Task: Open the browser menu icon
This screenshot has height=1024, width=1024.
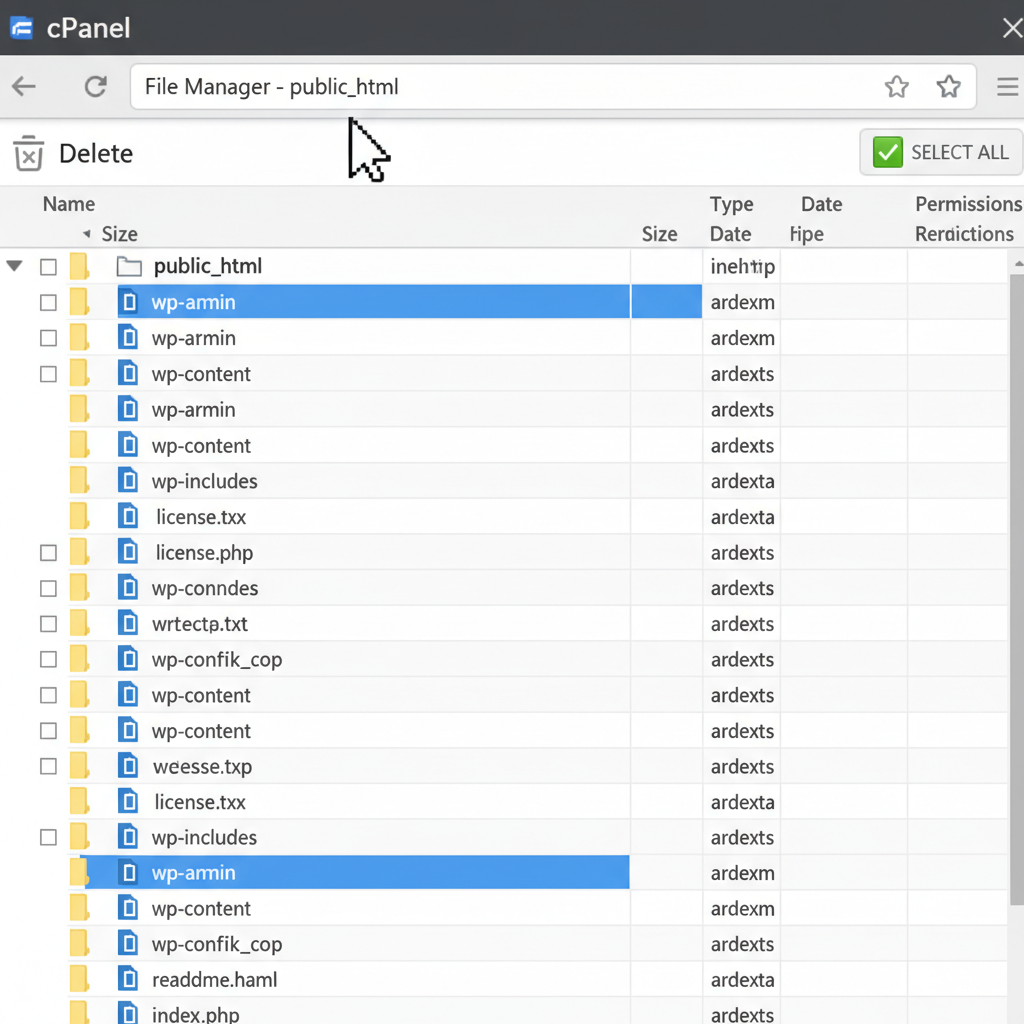Action: click(x=1007, y=86)
